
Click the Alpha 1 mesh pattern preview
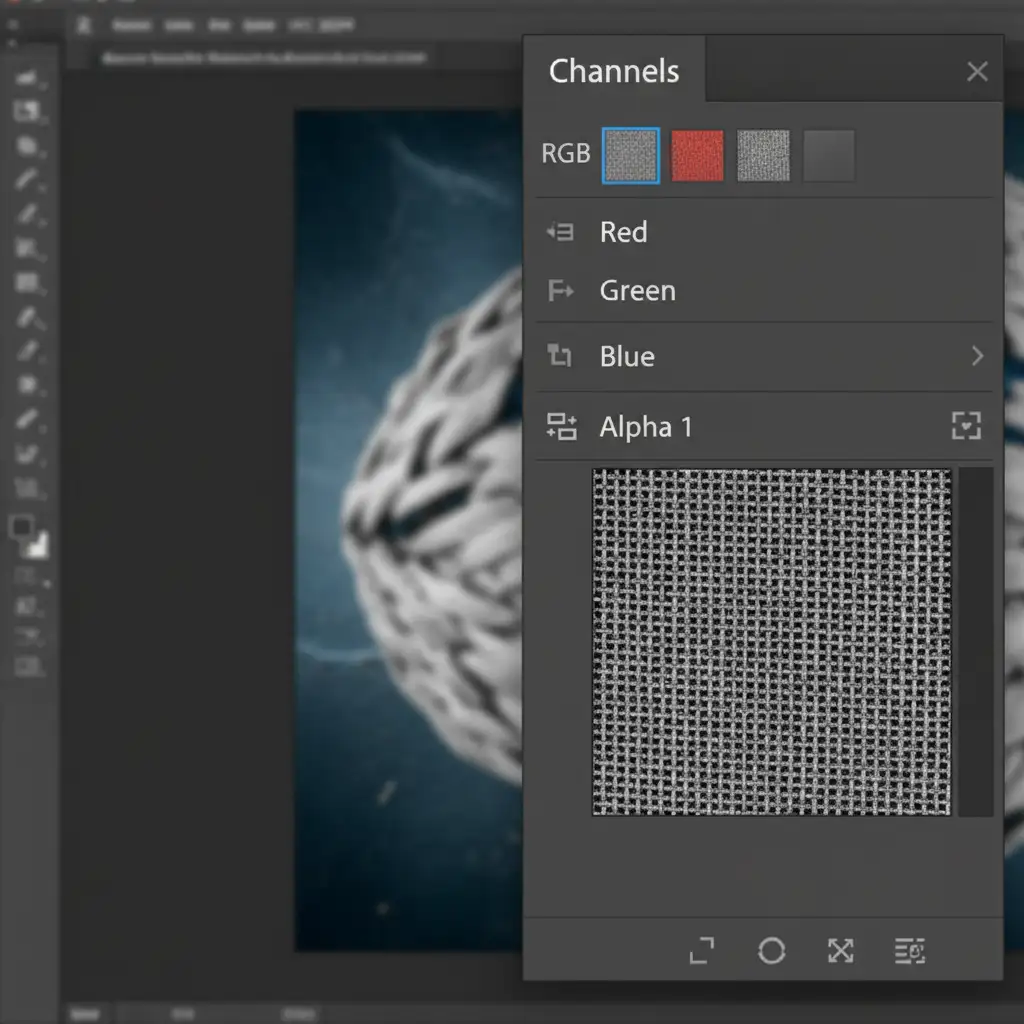771,641
